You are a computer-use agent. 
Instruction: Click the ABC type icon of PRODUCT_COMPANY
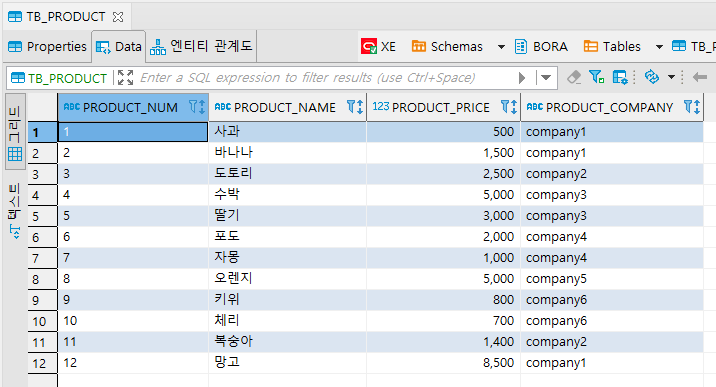535,107
